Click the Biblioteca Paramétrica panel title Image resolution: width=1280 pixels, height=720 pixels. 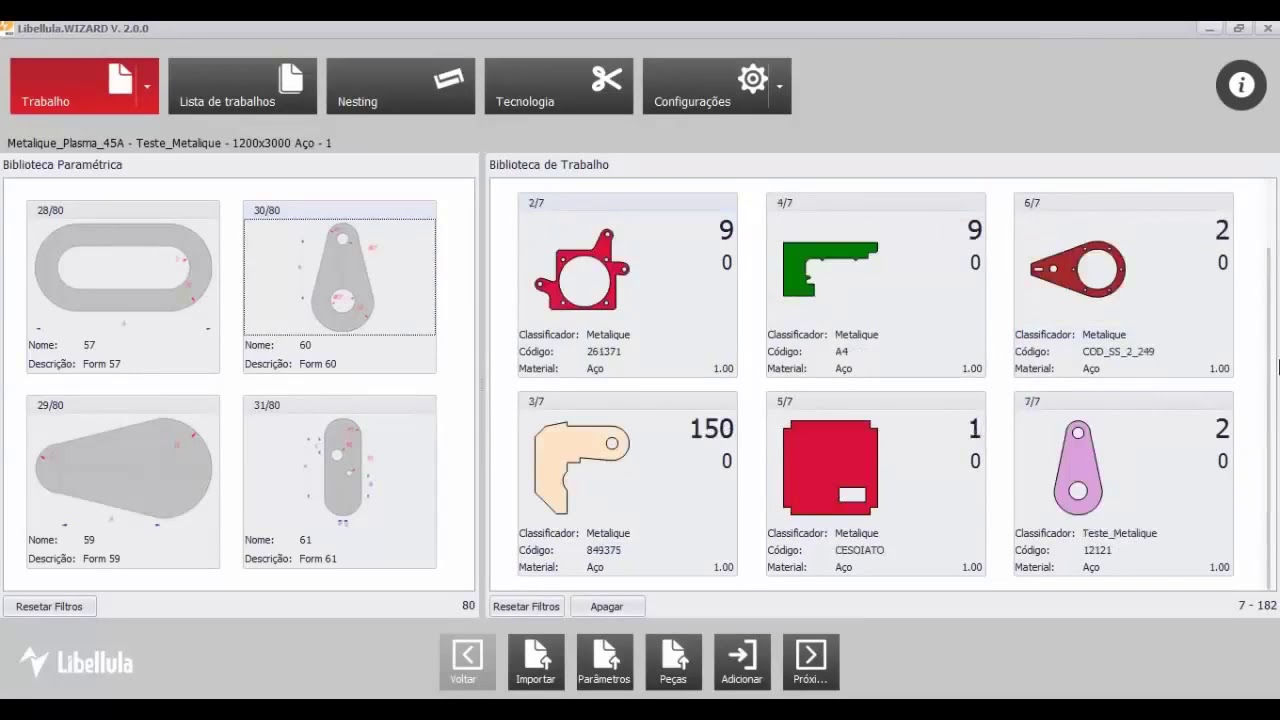[x=63, y=165]
